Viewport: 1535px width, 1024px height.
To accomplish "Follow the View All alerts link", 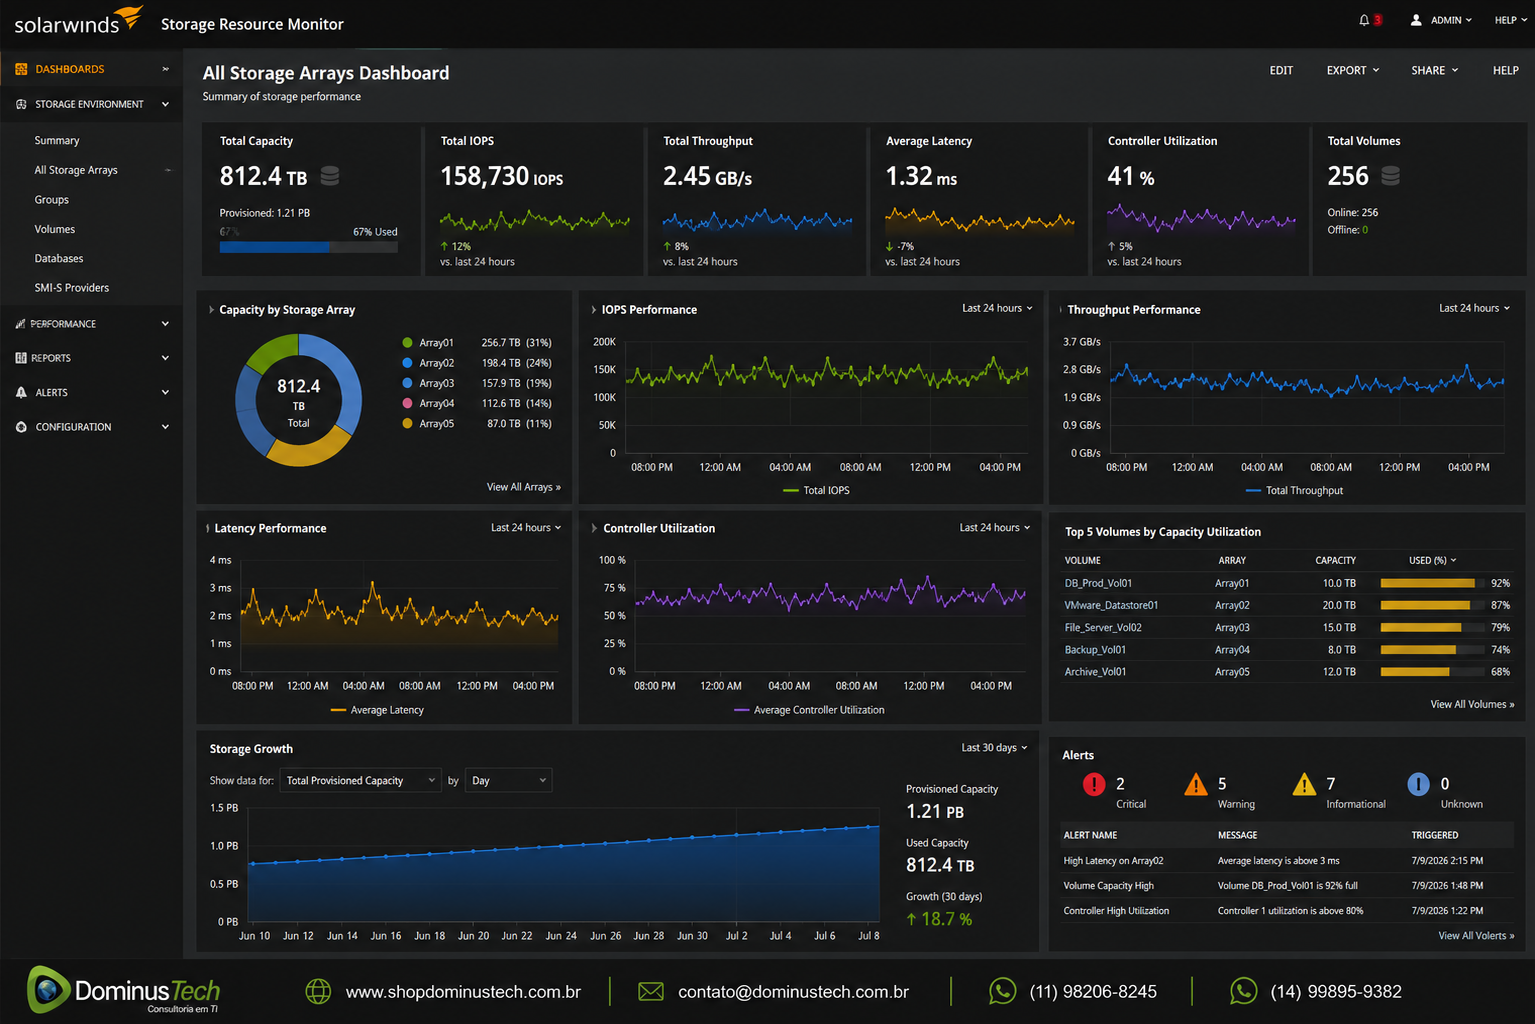I will coord(1476,936).
